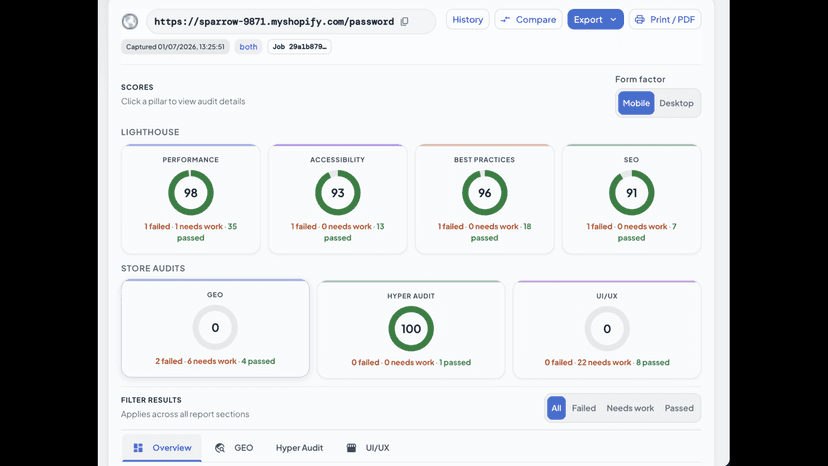
Task: Switch form factor to Desktop
Action: click(676, 103)
